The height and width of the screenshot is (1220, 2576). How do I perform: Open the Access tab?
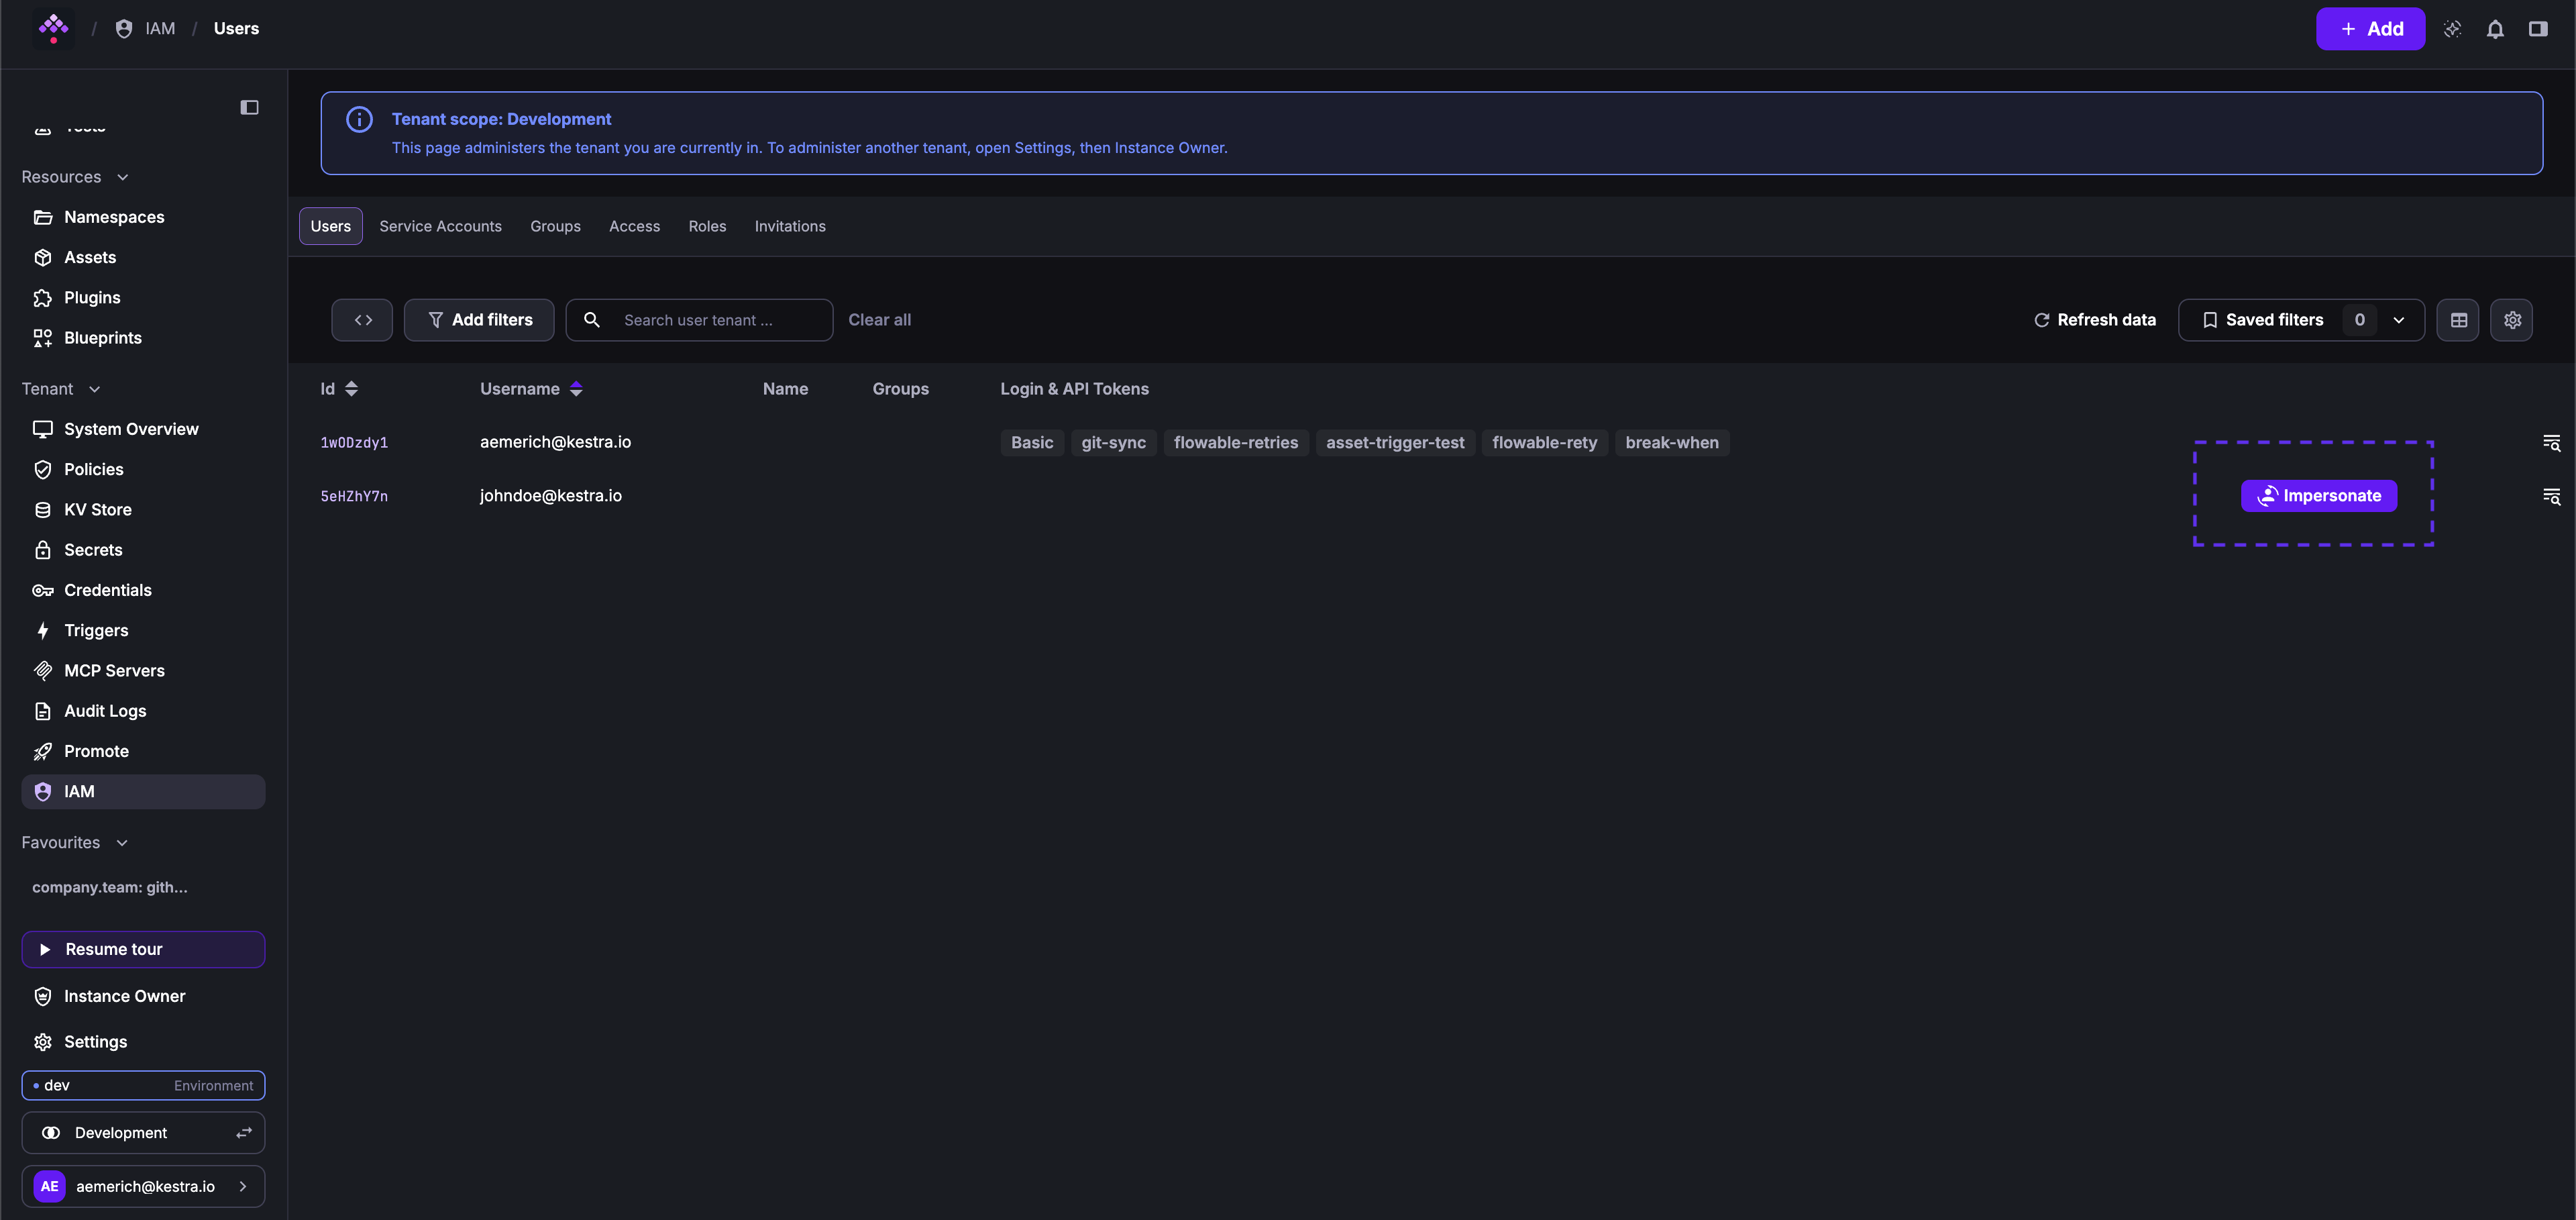(634, 226)
